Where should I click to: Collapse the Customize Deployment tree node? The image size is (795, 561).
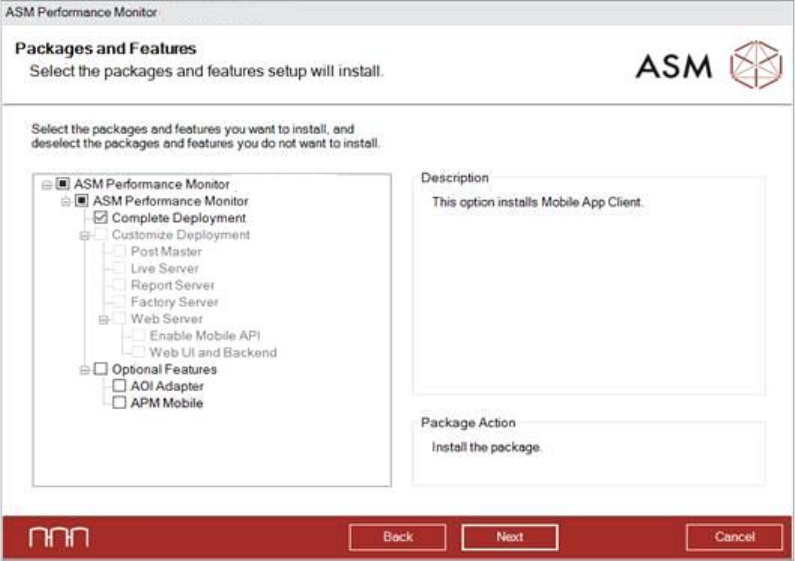84,235
